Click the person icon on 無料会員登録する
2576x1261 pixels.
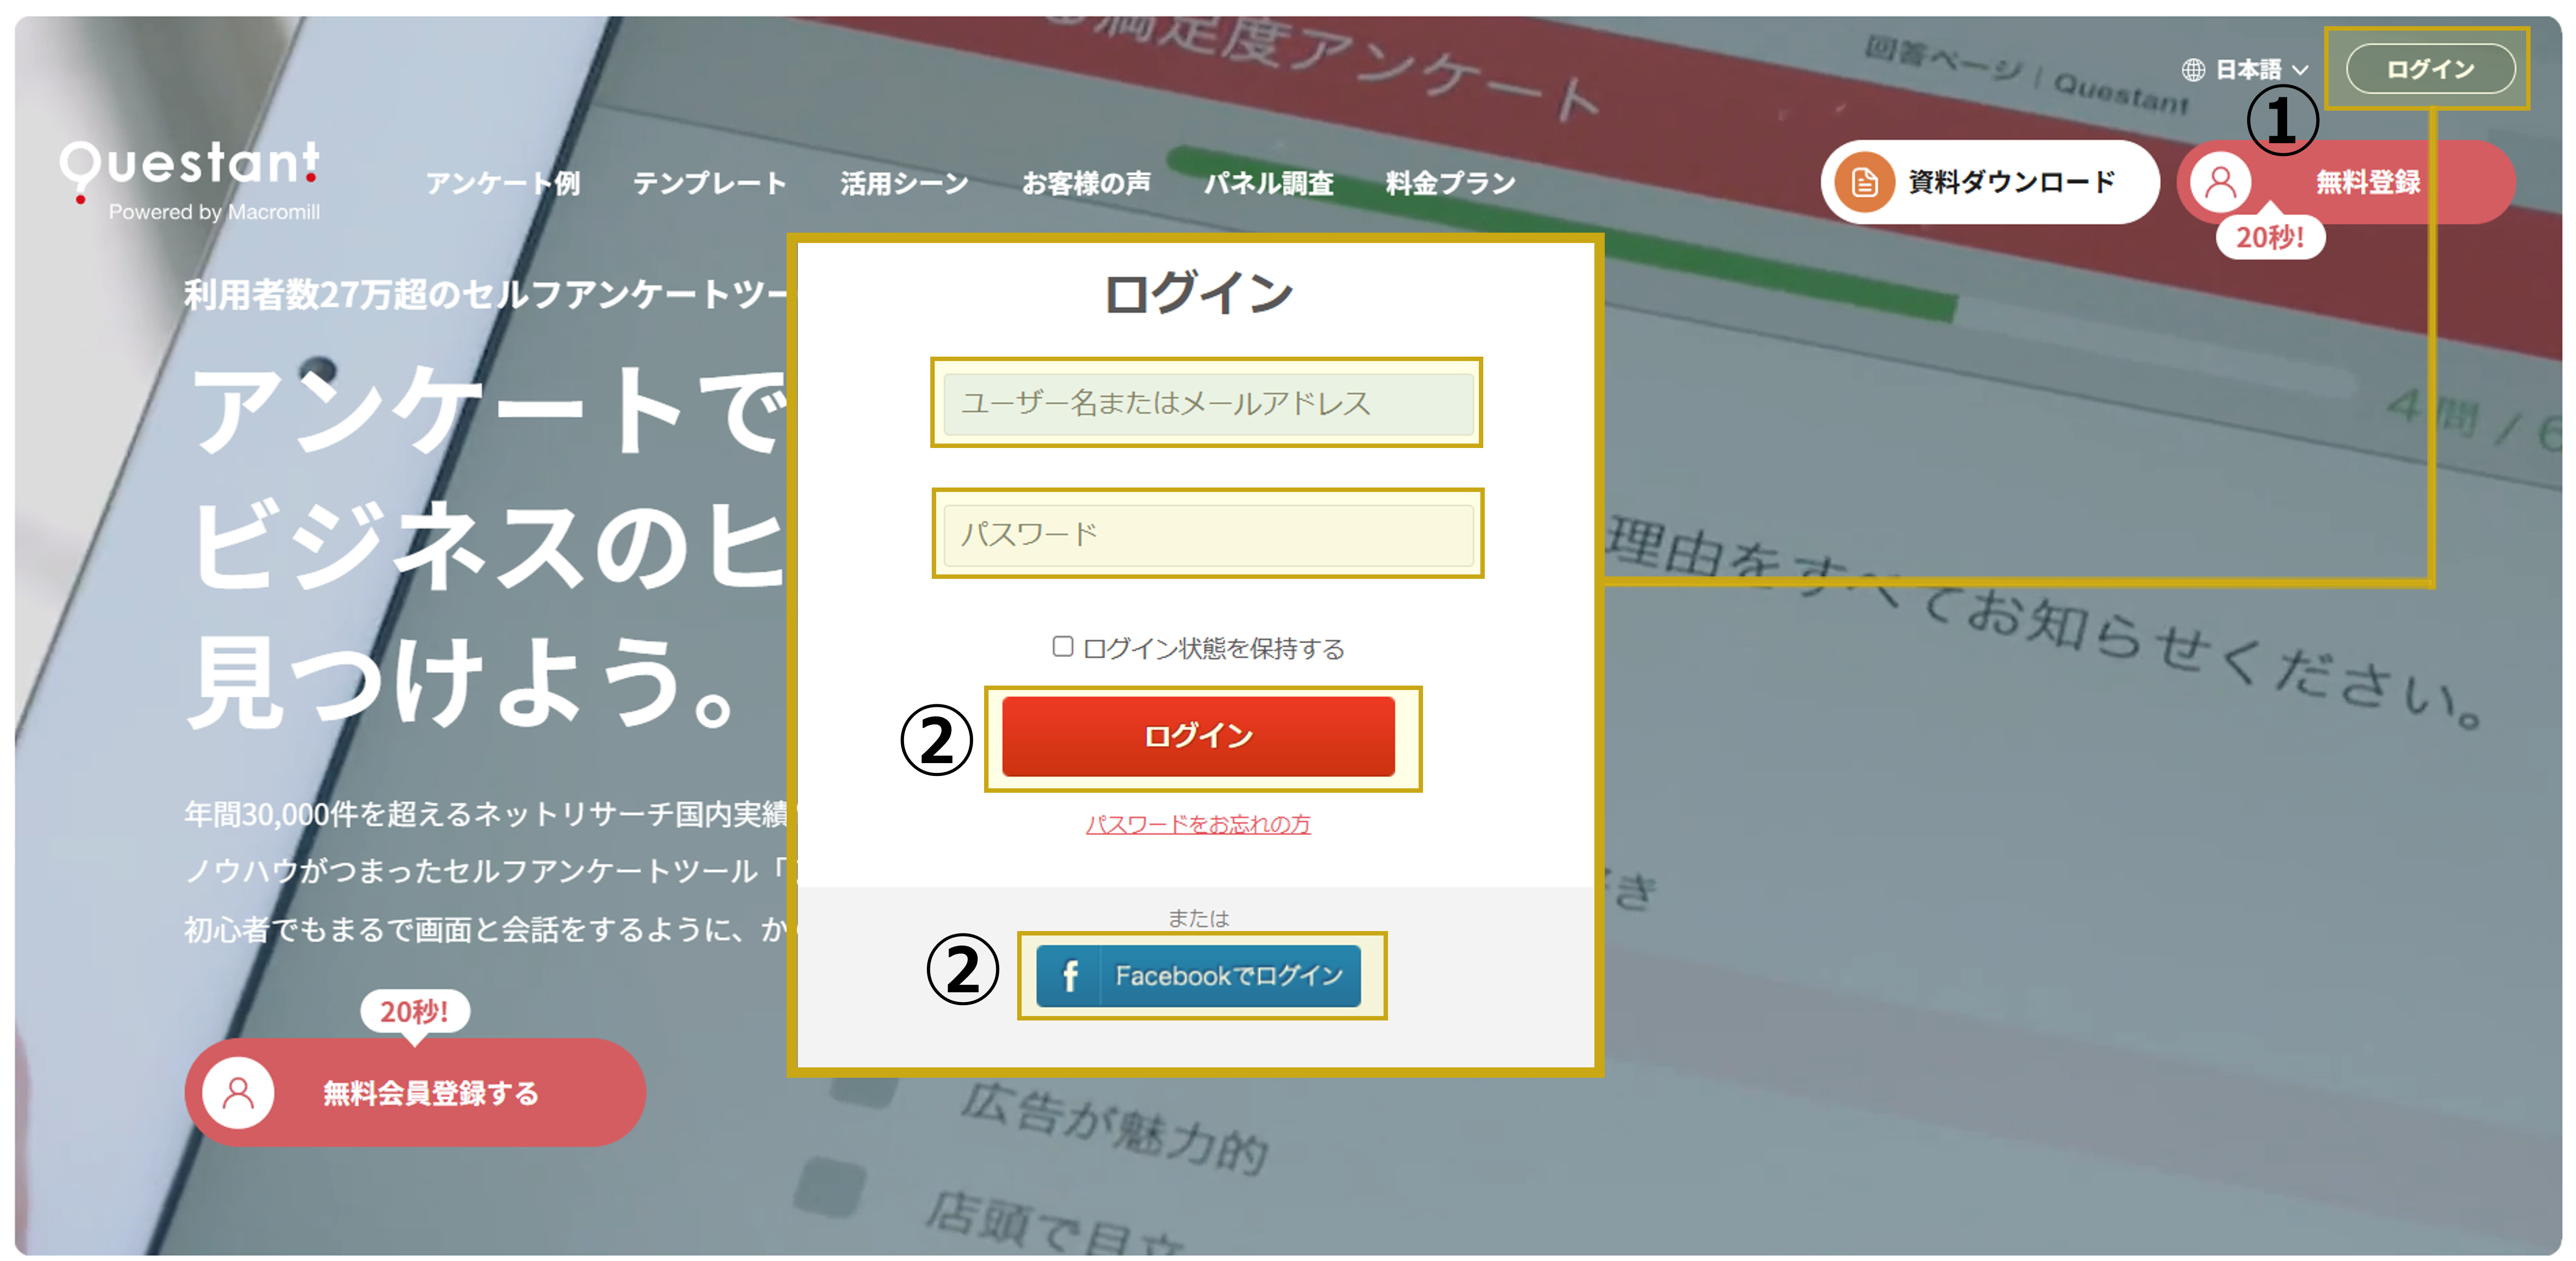click(240, 1093)
